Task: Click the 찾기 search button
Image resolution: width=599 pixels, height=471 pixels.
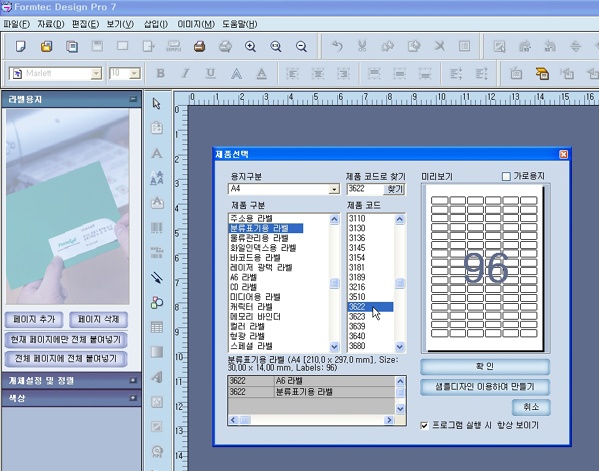Action: coord(395,189)
